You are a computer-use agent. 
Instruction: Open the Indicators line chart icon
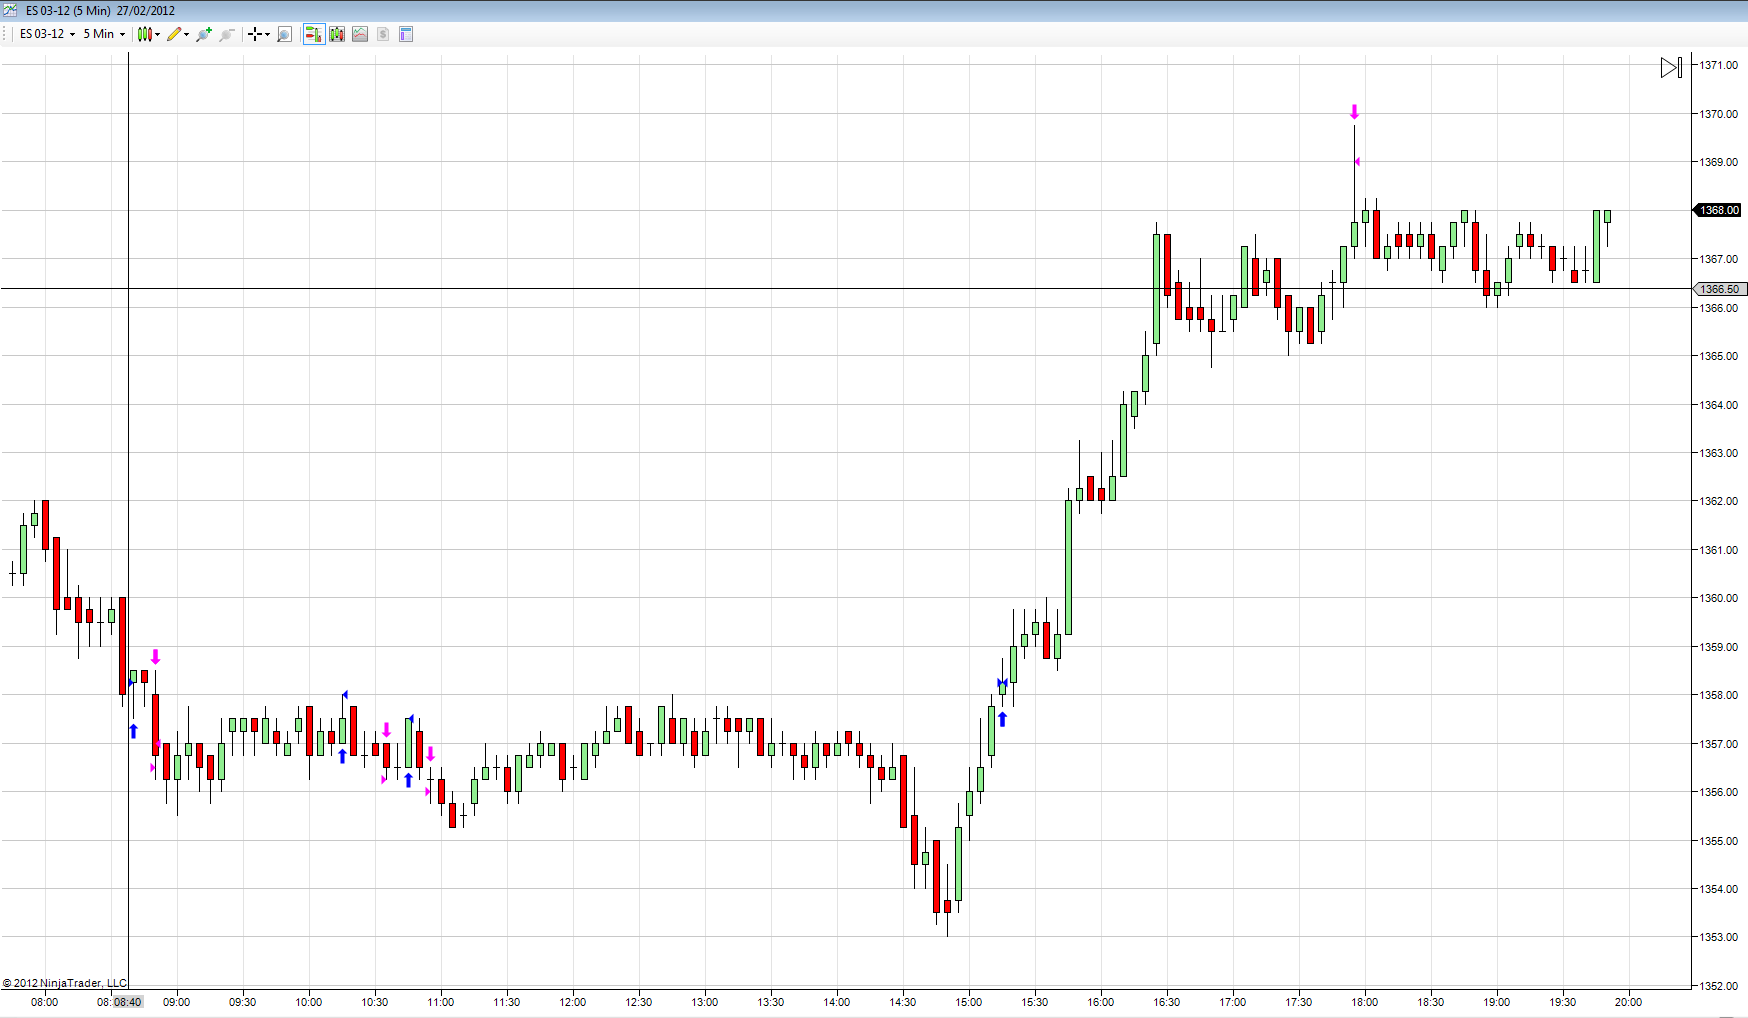[x=360, y=34]
